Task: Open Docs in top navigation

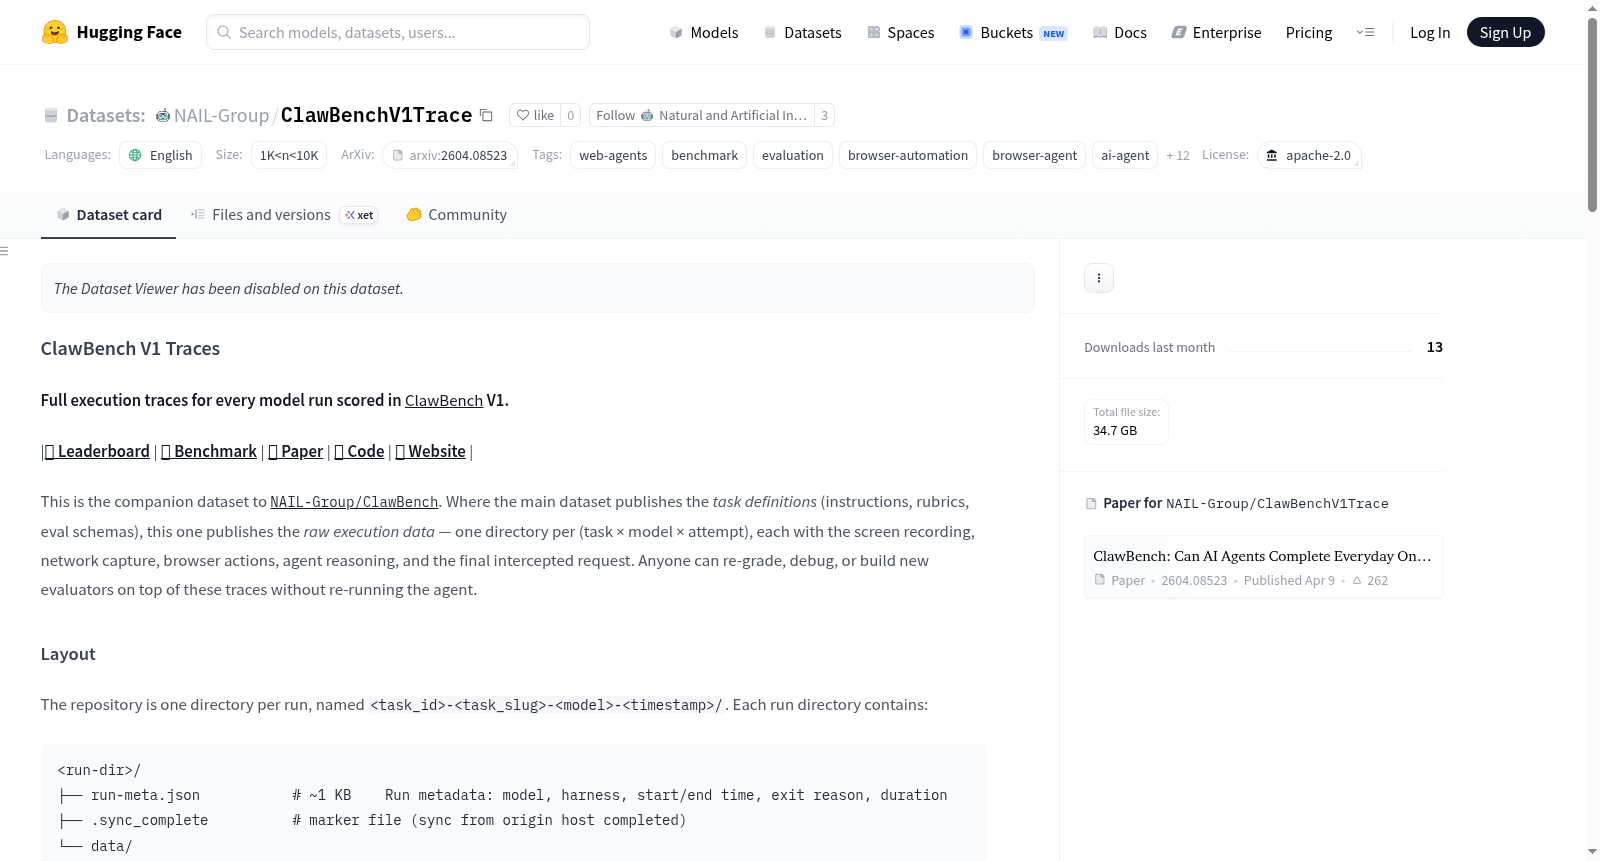Action: [1120, 32]
